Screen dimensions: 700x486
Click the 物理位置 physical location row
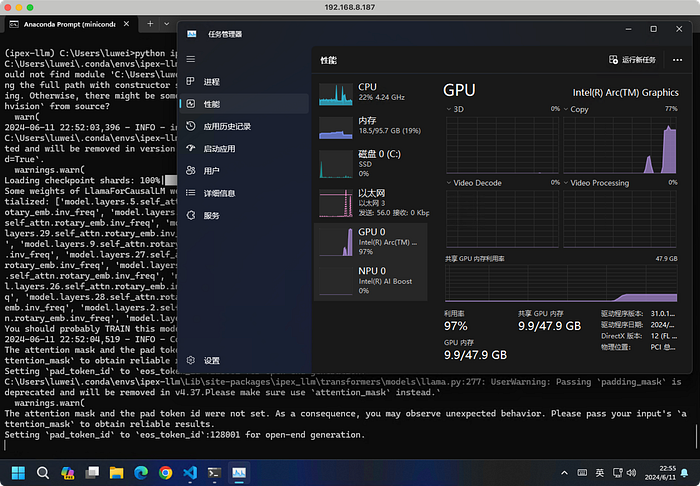pos(638,347)
